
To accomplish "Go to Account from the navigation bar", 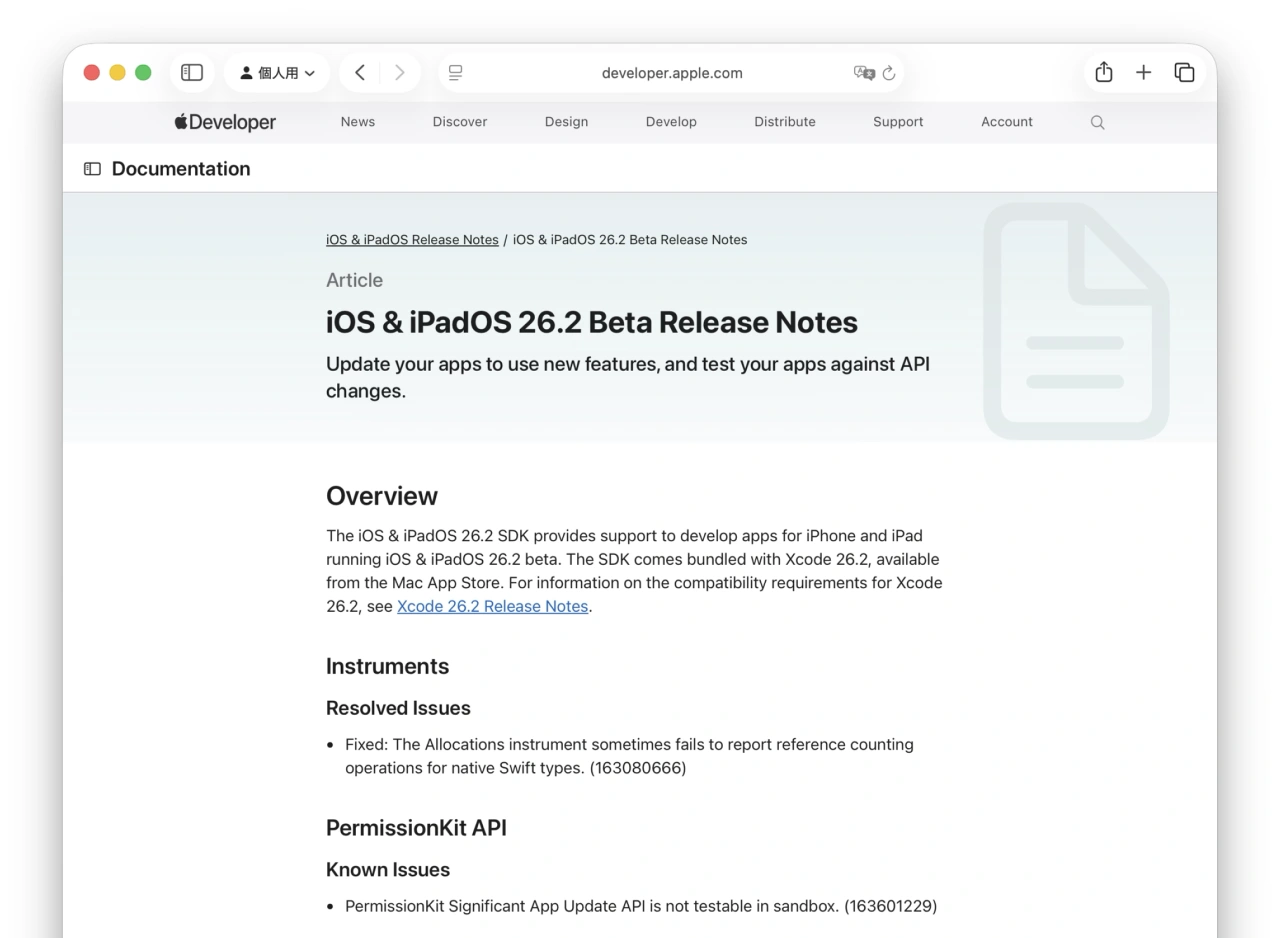I will [x=1006, y=121].
